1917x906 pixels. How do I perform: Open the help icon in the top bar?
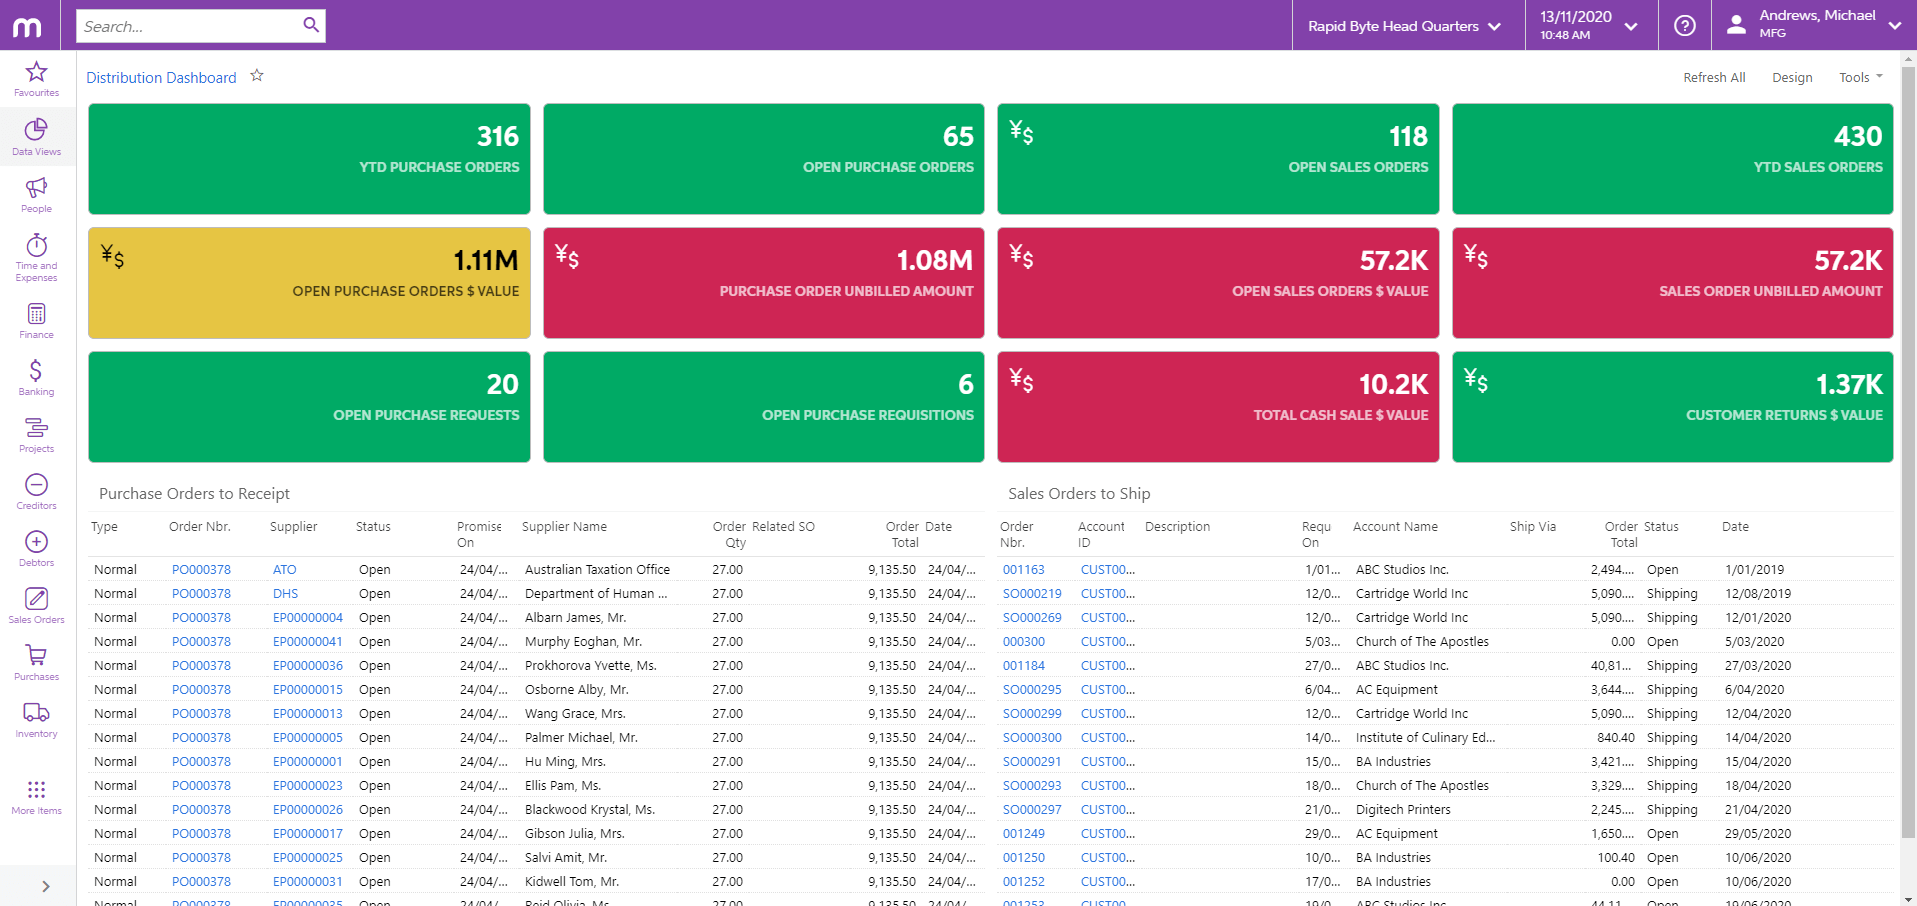1684,25
